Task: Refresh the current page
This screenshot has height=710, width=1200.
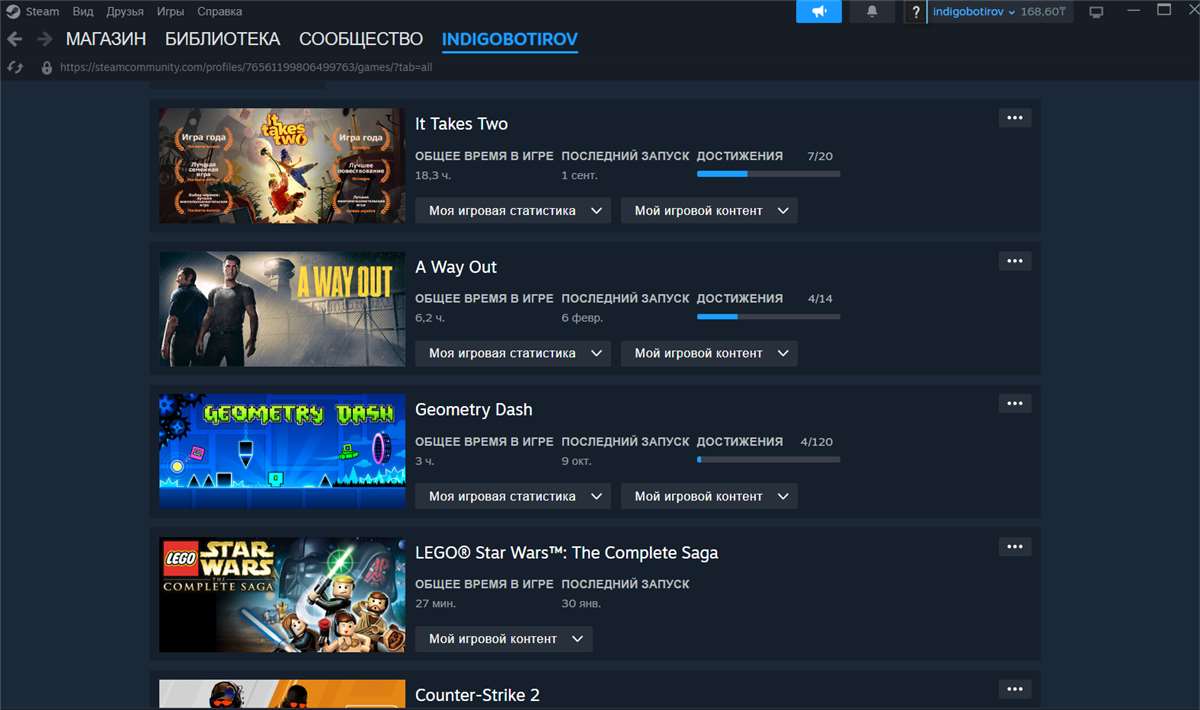Action: tap(14, 67)
